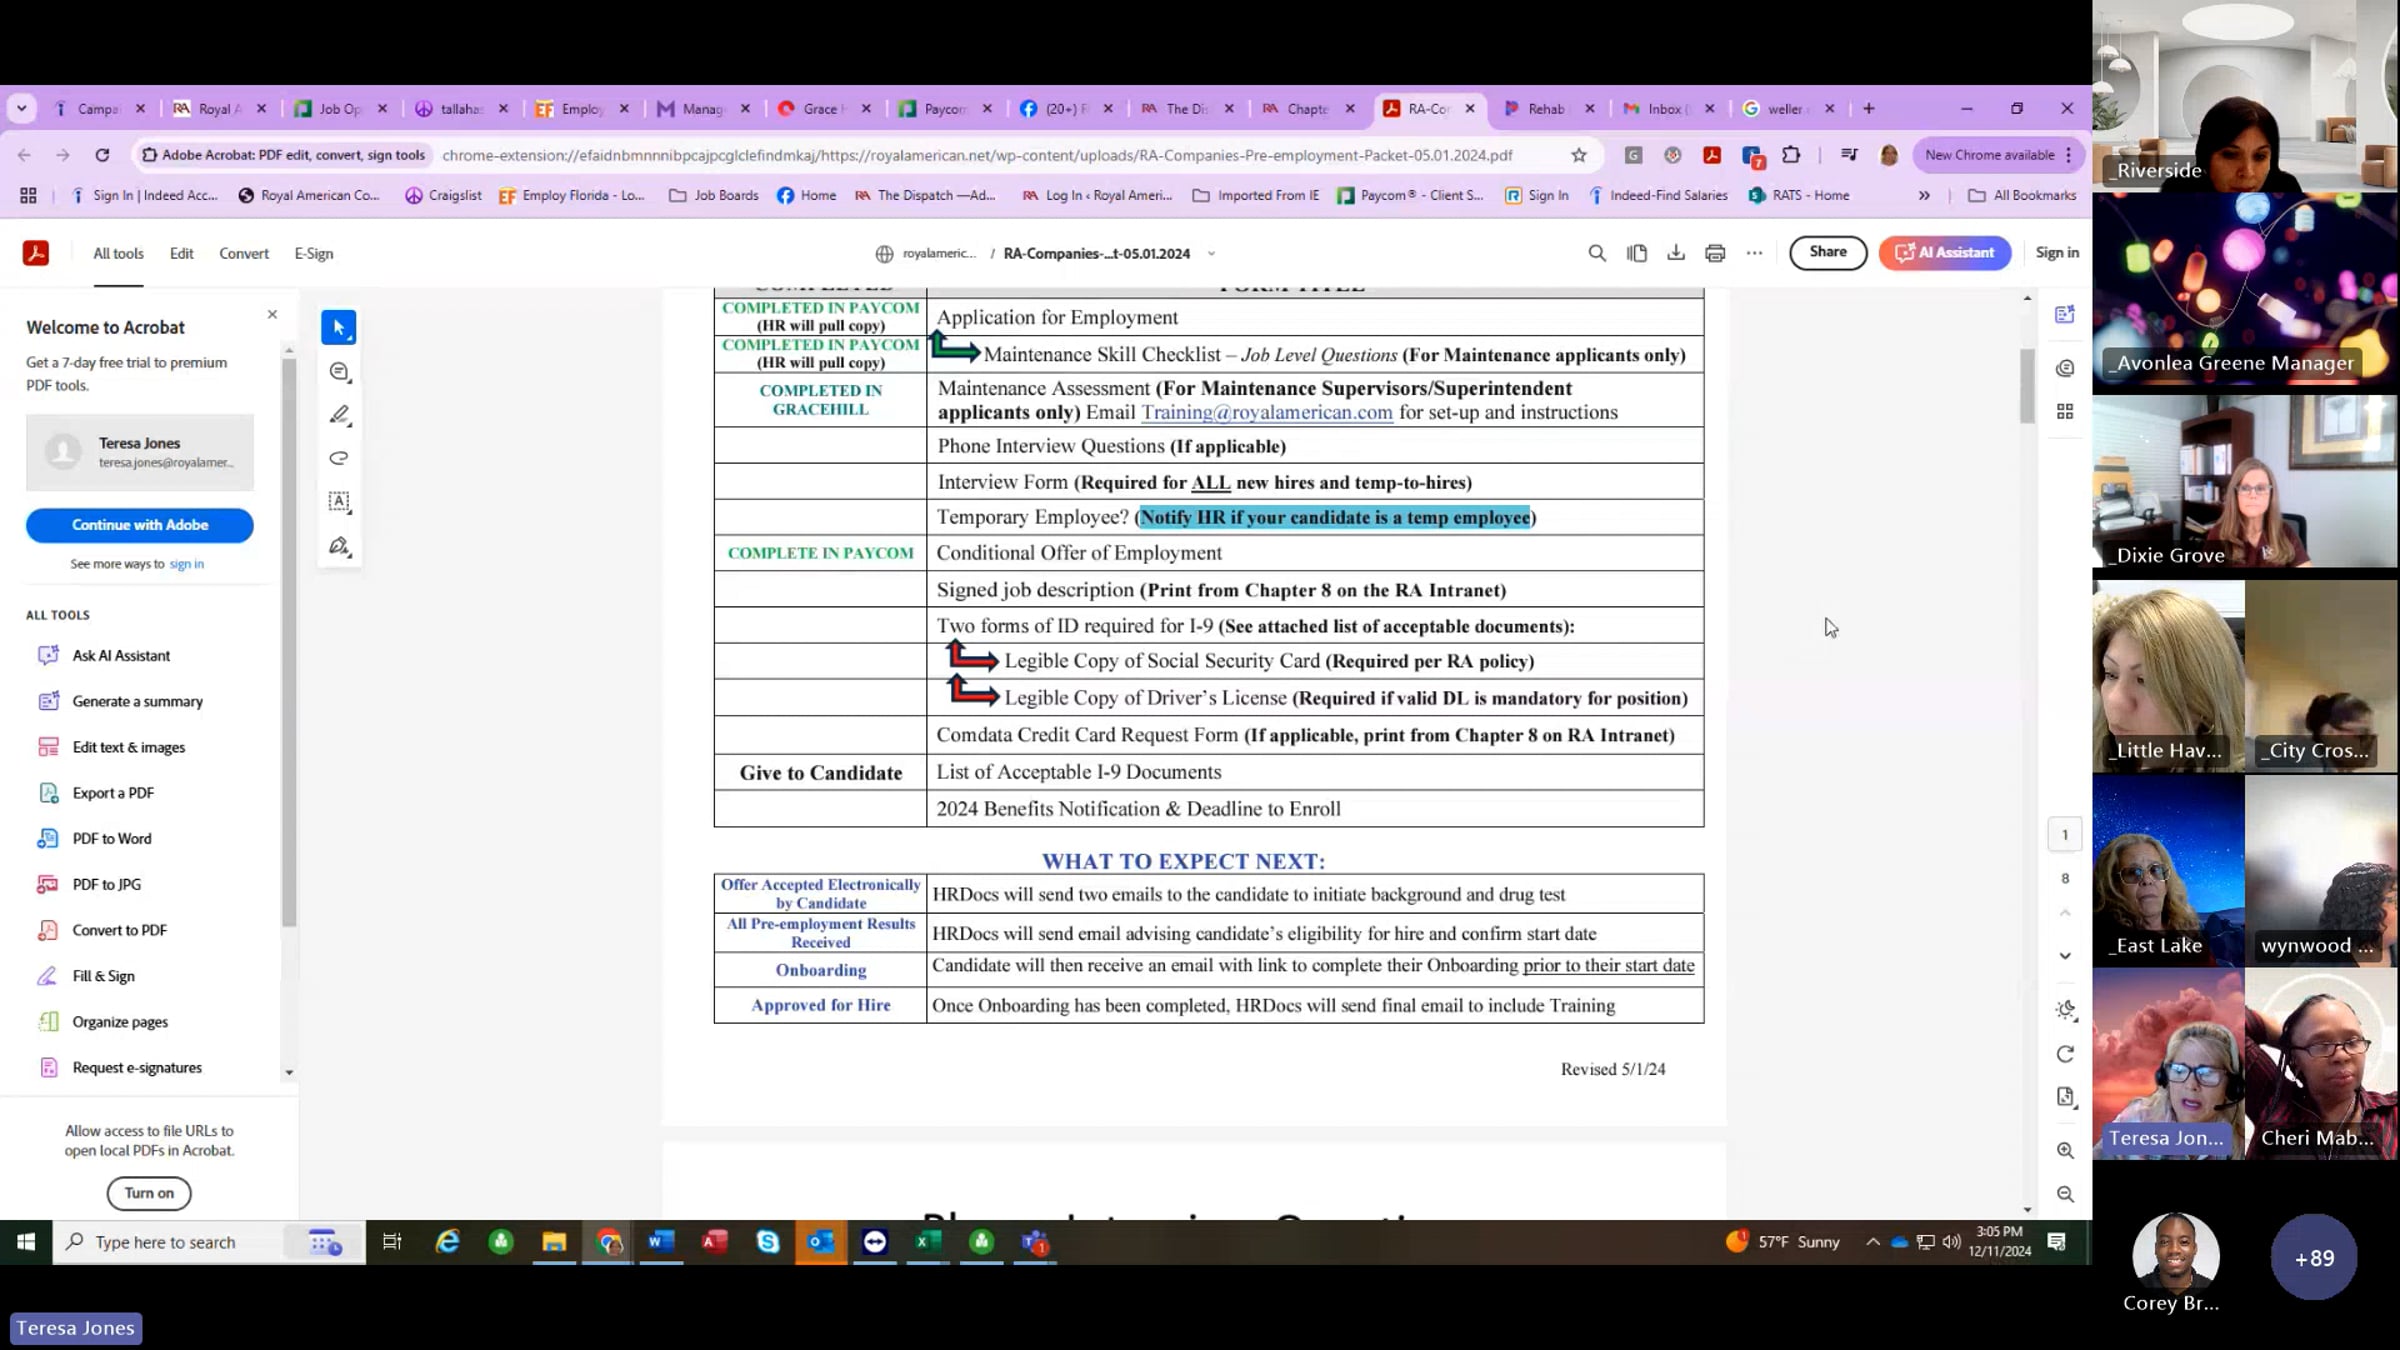
Task: Open the search magnifier in Acrobat toolbar
Action: [x=1597, y=253]
